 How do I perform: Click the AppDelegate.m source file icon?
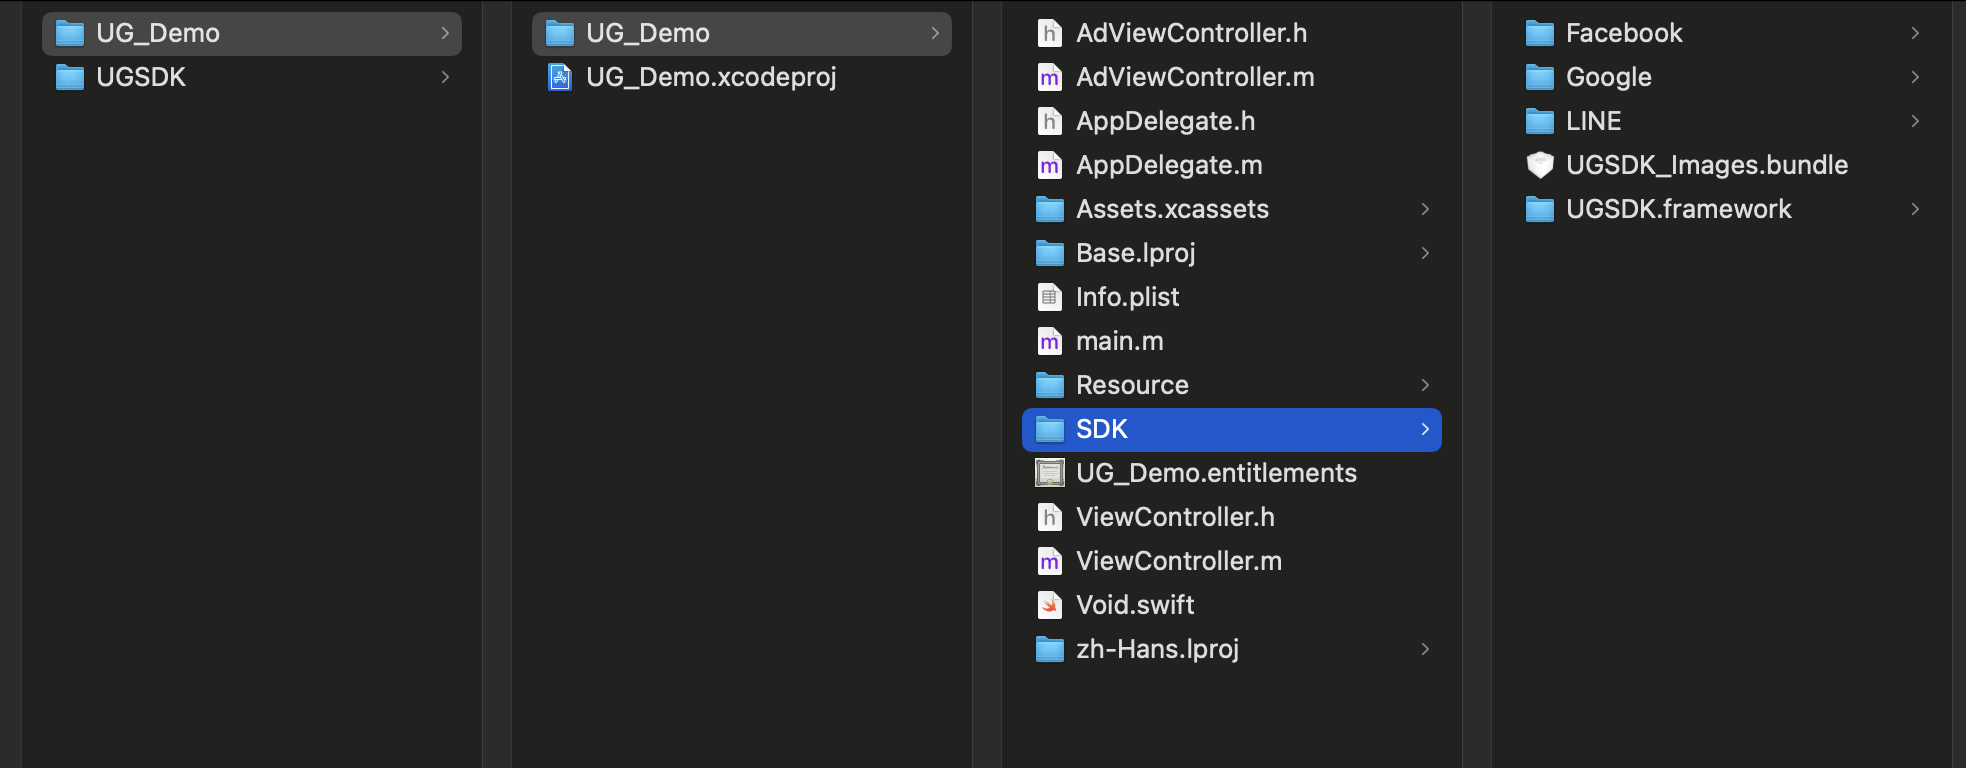pyautogui.click(x=1049, y=165)
